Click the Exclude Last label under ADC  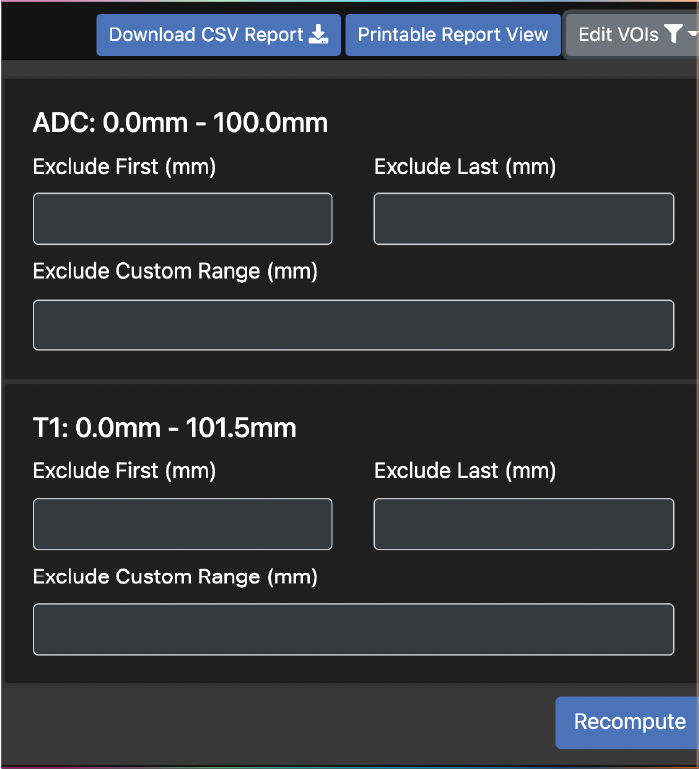(465, 167)
